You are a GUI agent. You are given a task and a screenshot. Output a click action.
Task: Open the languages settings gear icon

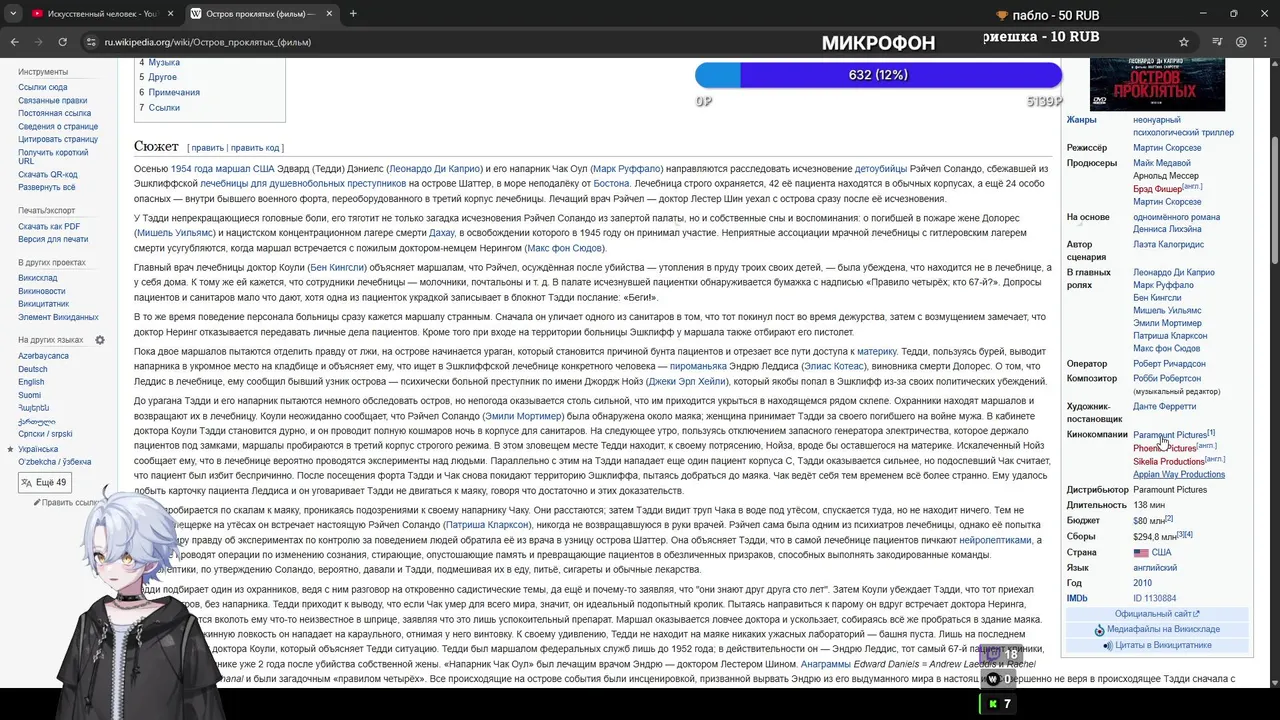100,340
